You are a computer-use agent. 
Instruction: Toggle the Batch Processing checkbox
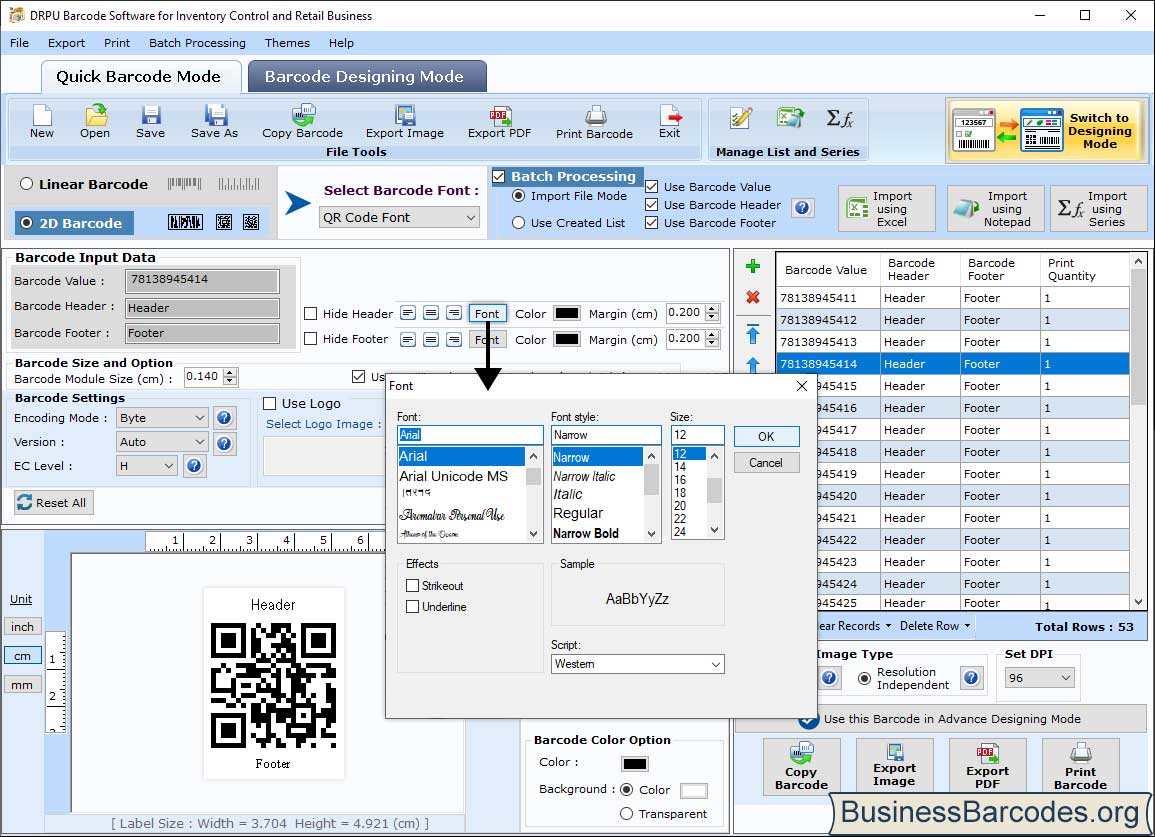pyautogui.click(x=499, y=176)
